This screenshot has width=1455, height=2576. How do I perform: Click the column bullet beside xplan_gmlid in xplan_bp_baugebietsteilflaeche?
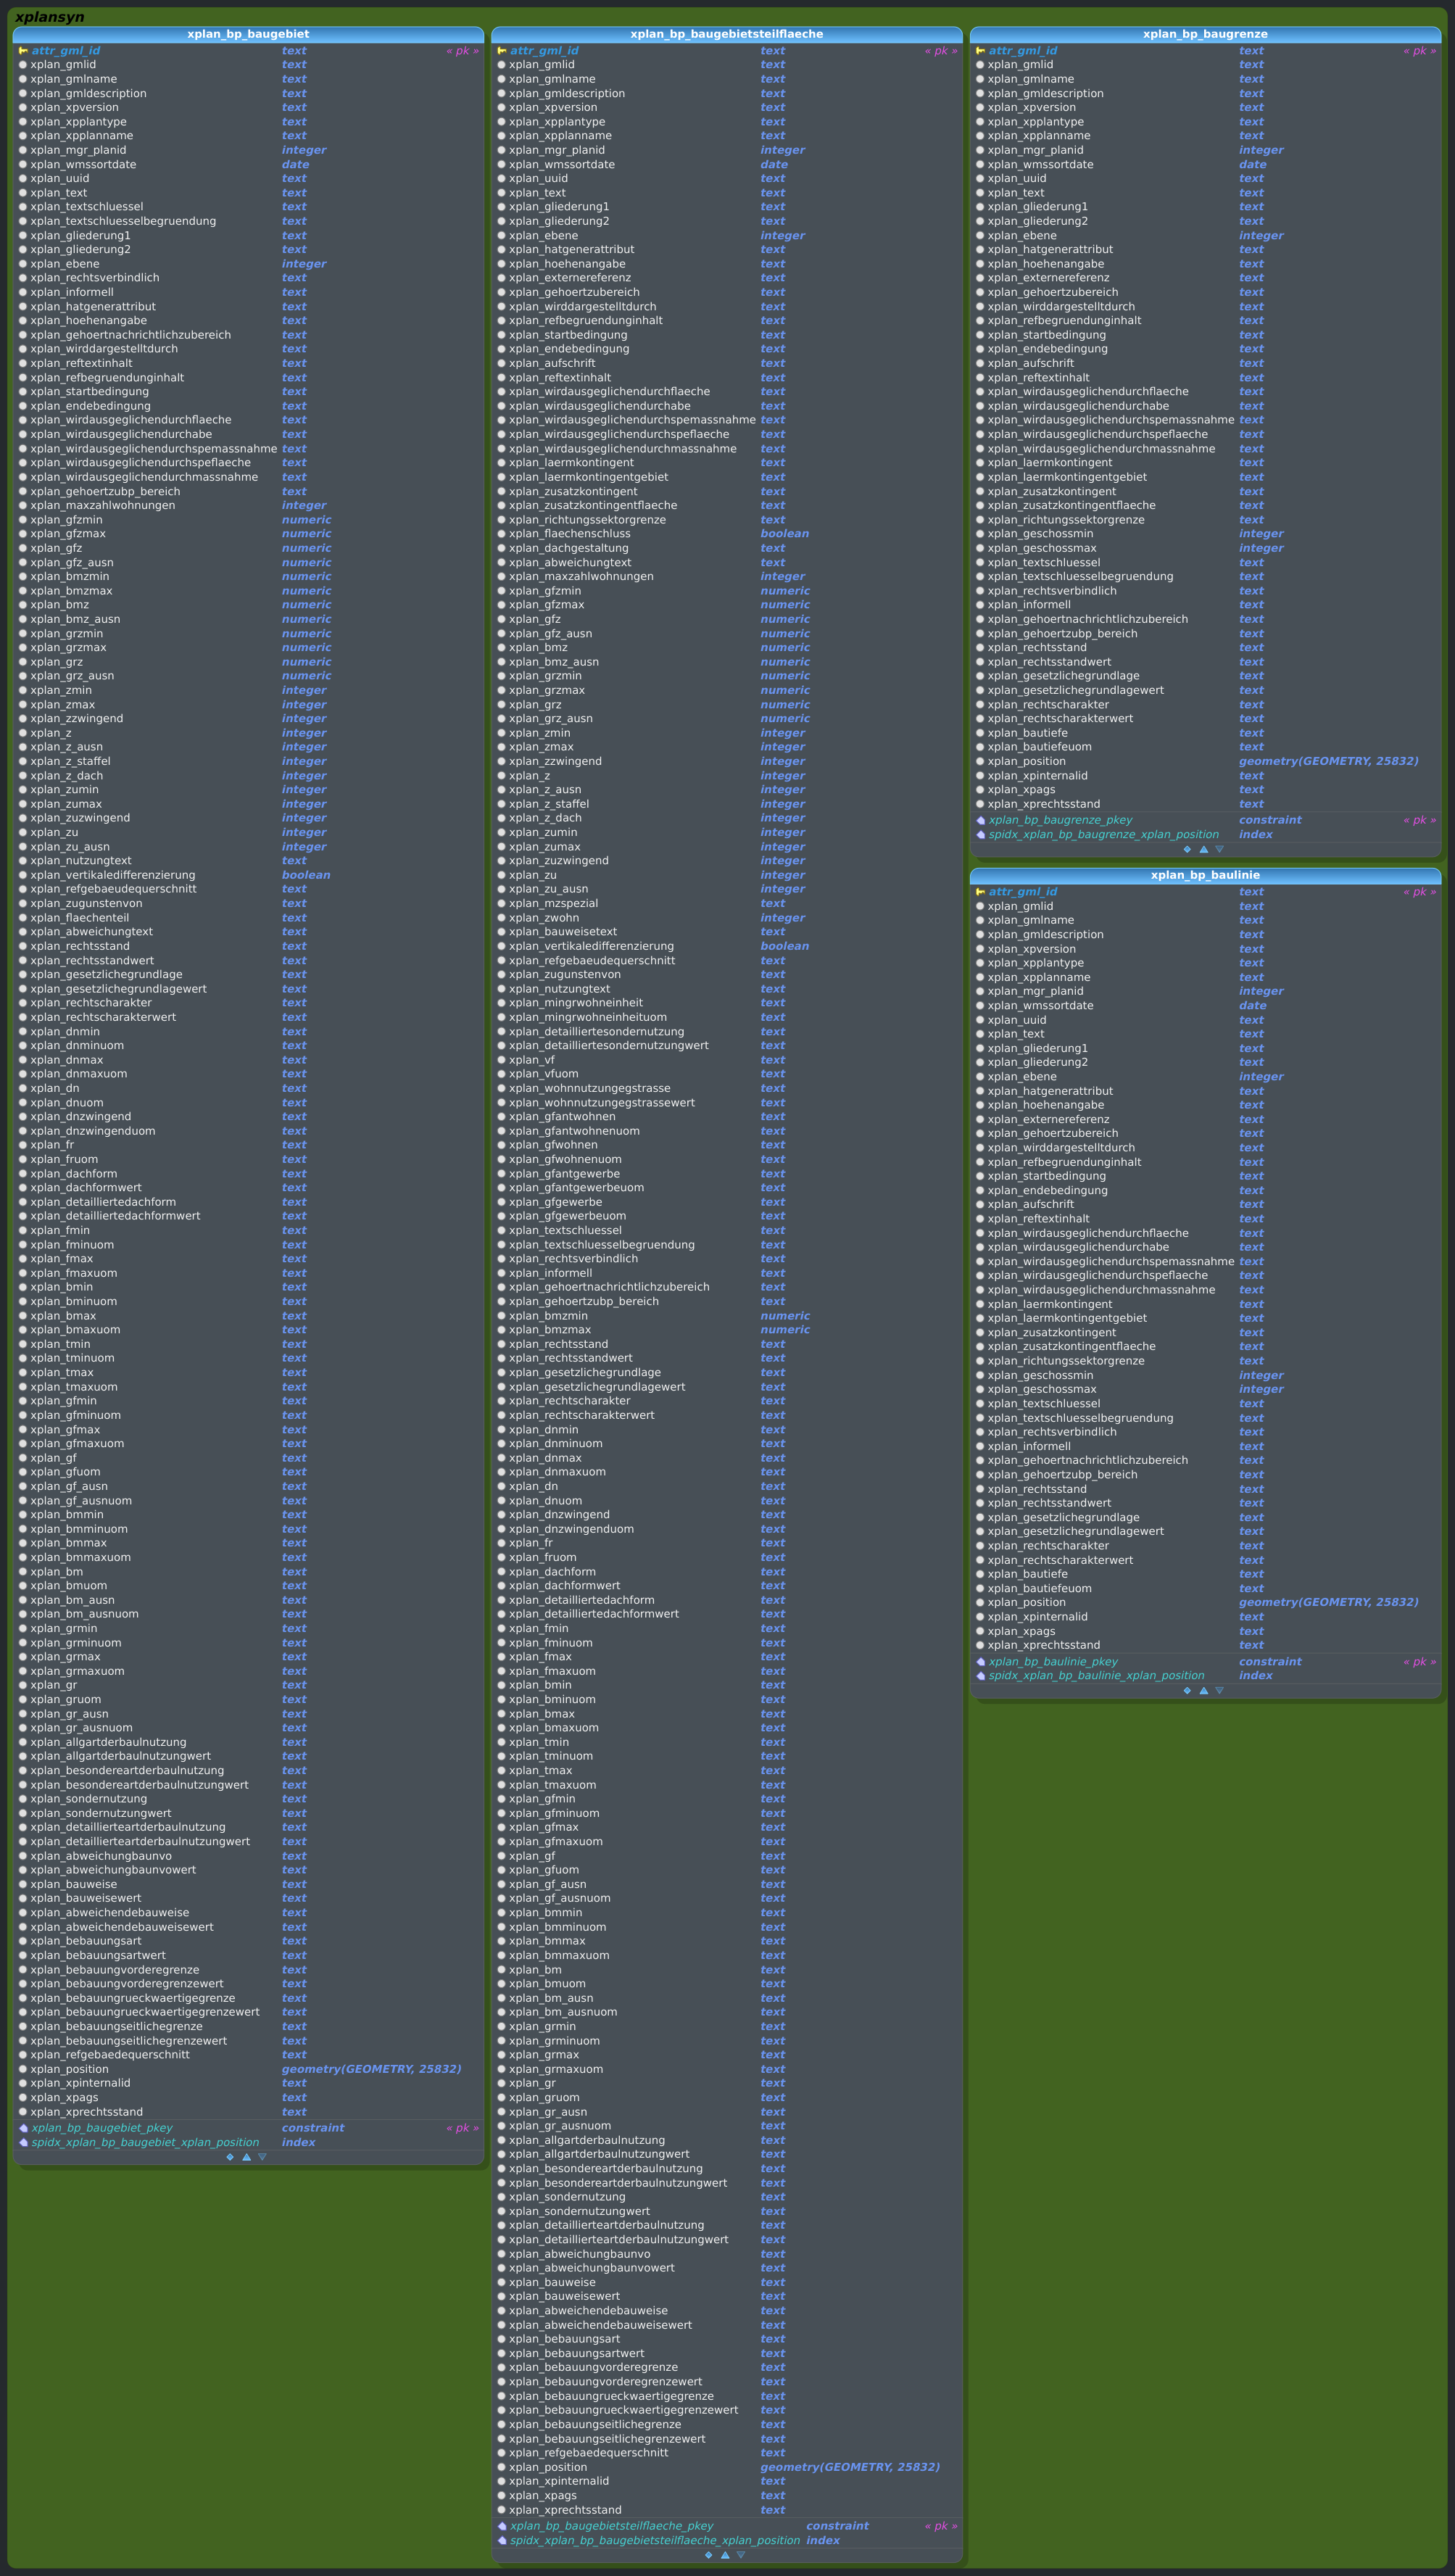point(502,65)
